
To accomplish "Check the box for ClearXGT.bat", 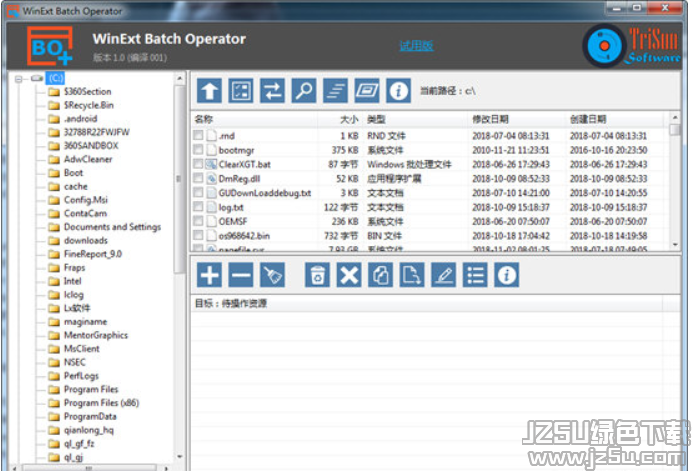I will (198, 164).
